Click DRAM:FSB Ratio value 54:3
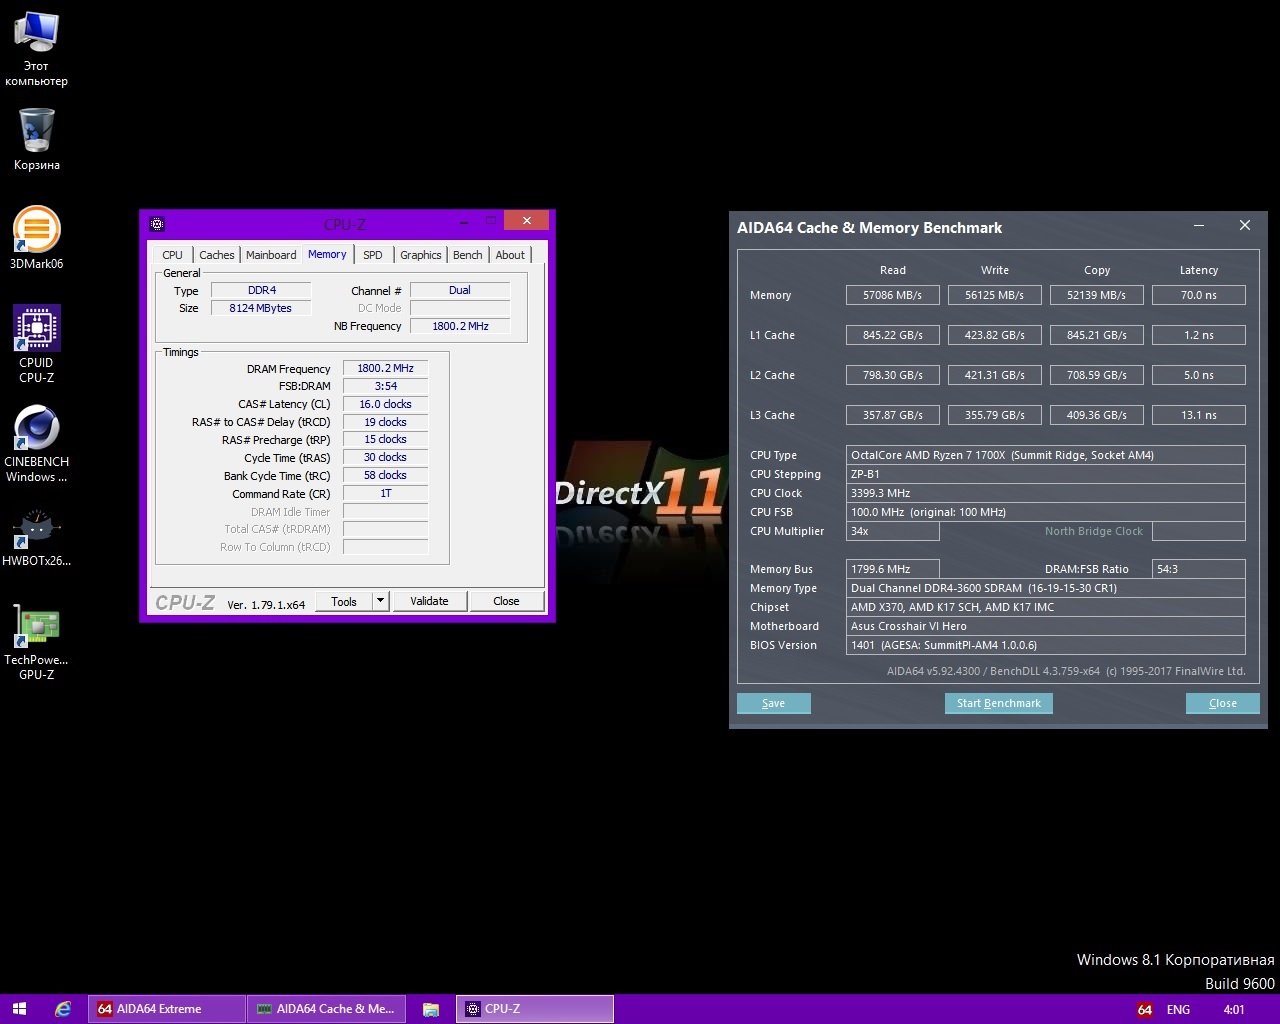Screen dimensions: 1280x1024 (1199, 569)
